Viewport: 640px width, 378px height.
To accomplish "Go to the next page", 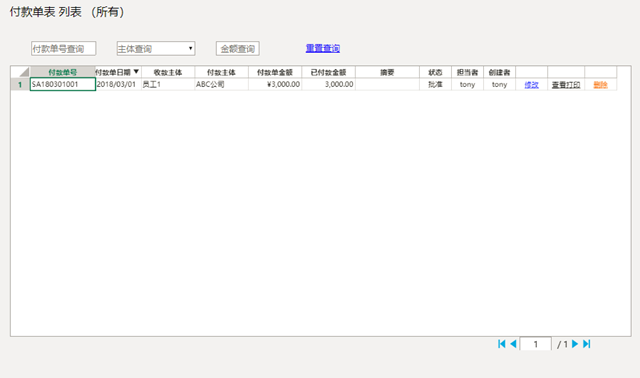I will pos(575,344).
